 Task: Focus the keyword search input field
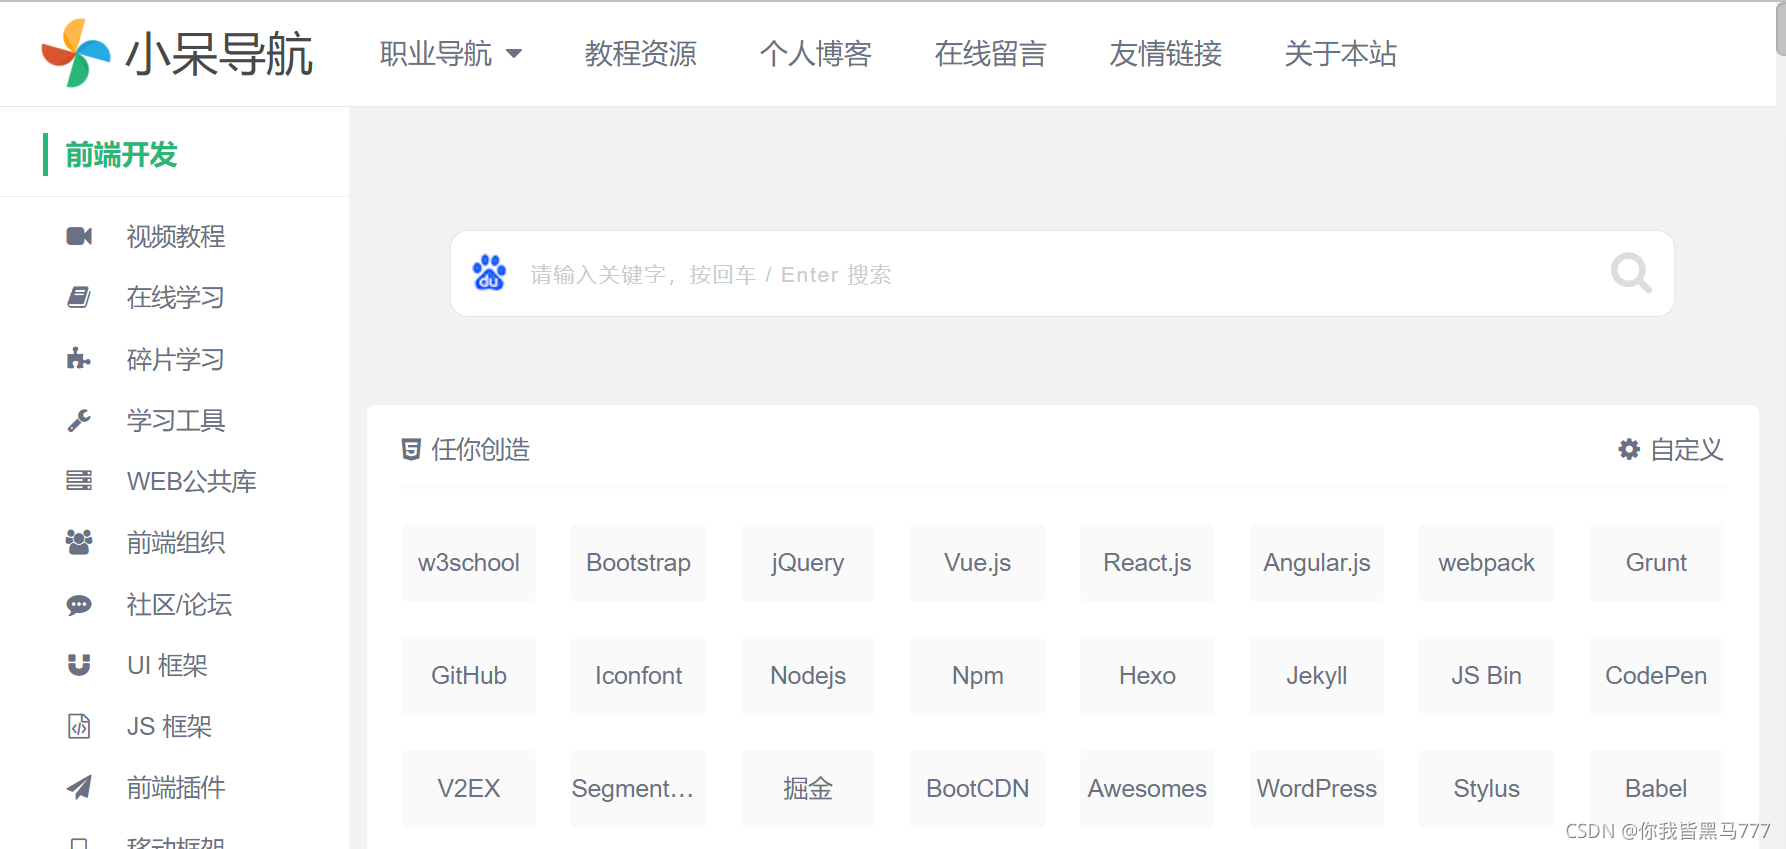(1062, 274)
